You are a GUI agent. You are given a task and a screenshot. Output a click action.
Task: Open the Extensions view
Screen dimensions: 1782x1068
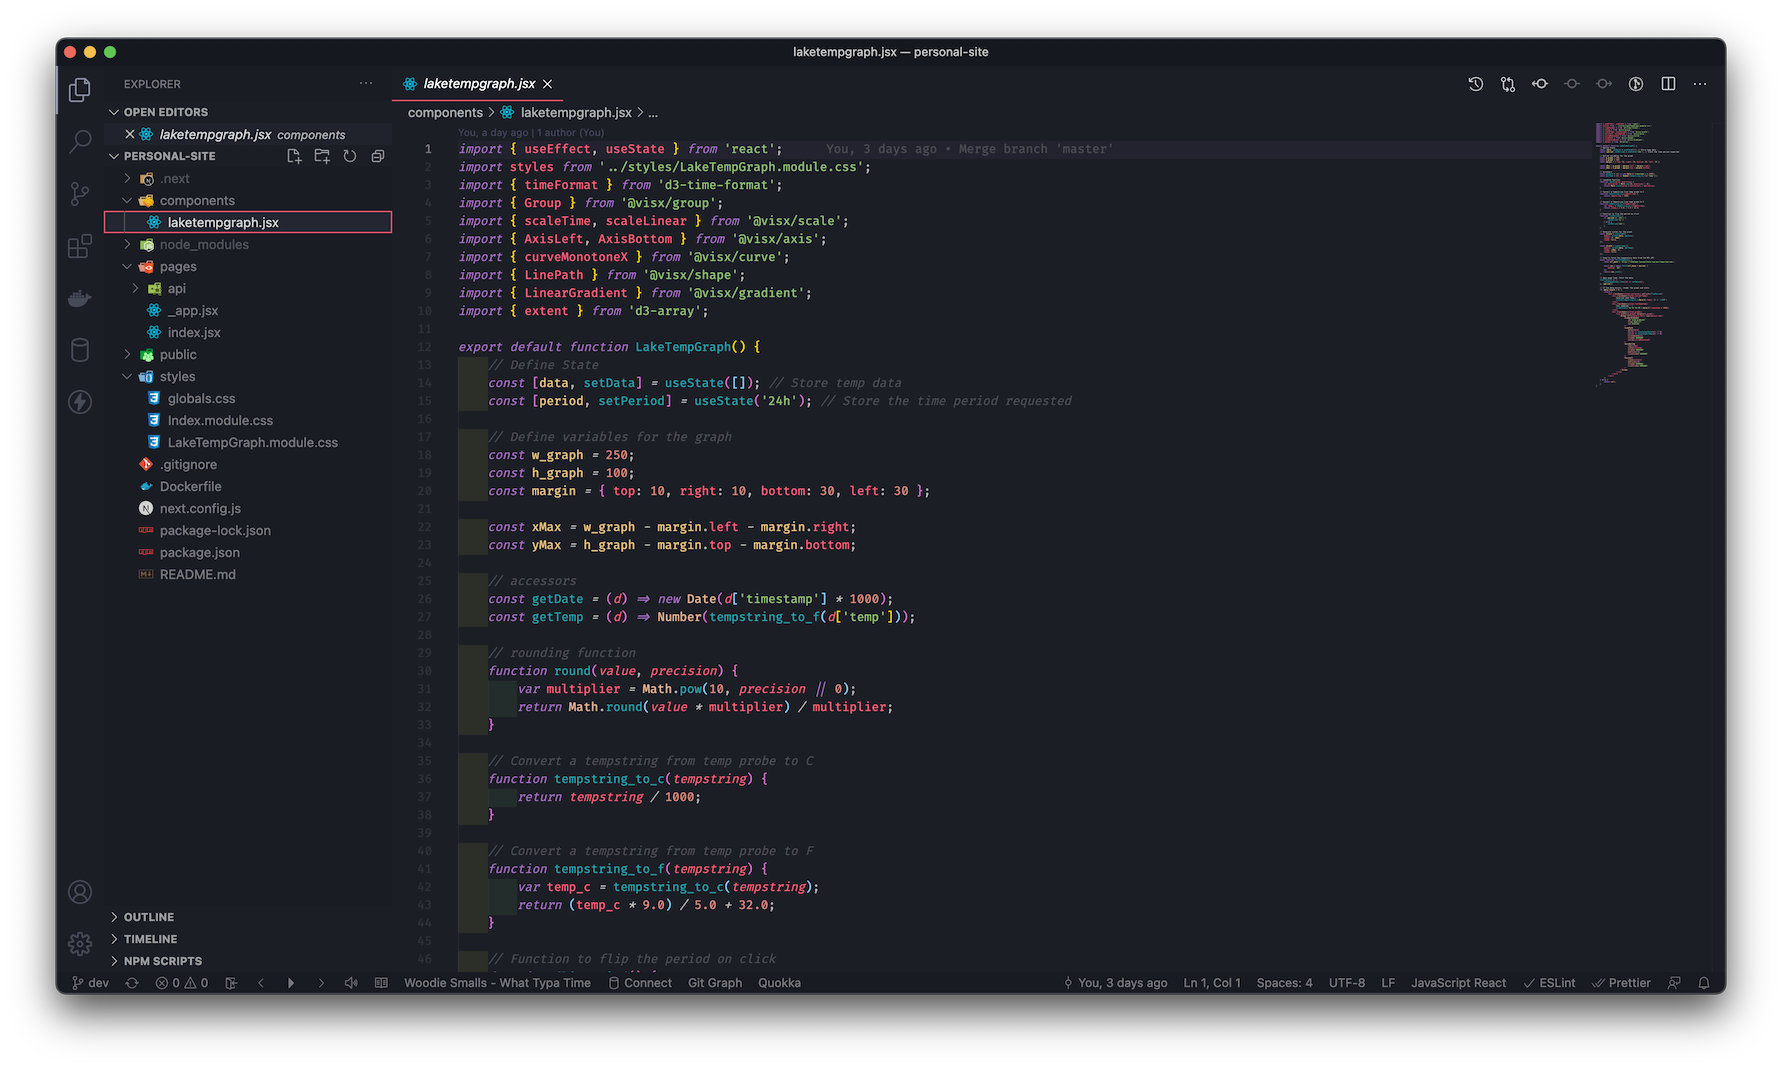pos(80,246)
